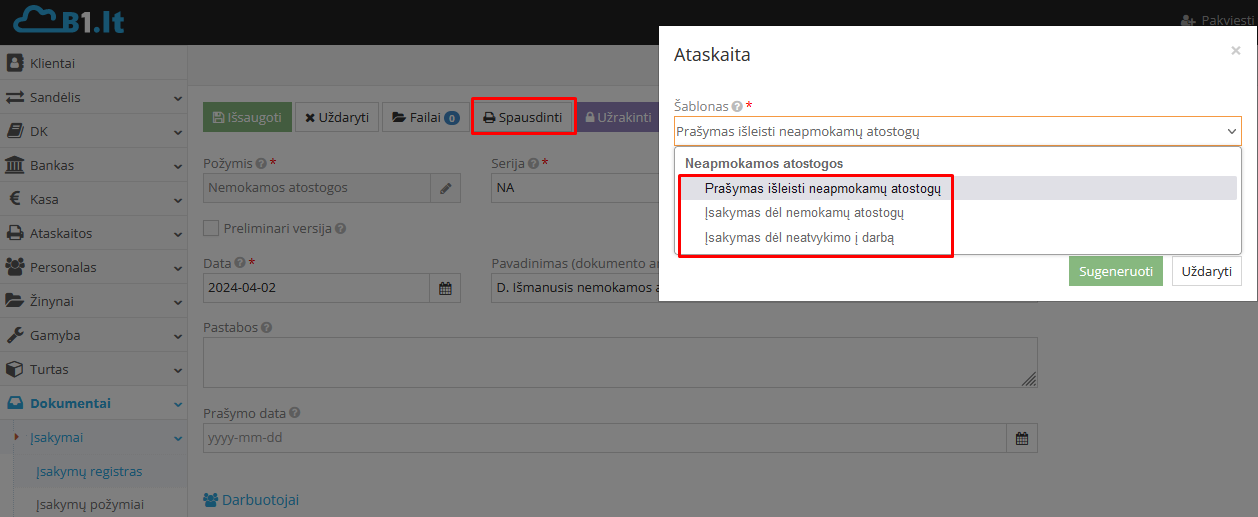Open calendar icon for Prašymo data
The image size is (1258, 517).
click(x=1021, y=438)
